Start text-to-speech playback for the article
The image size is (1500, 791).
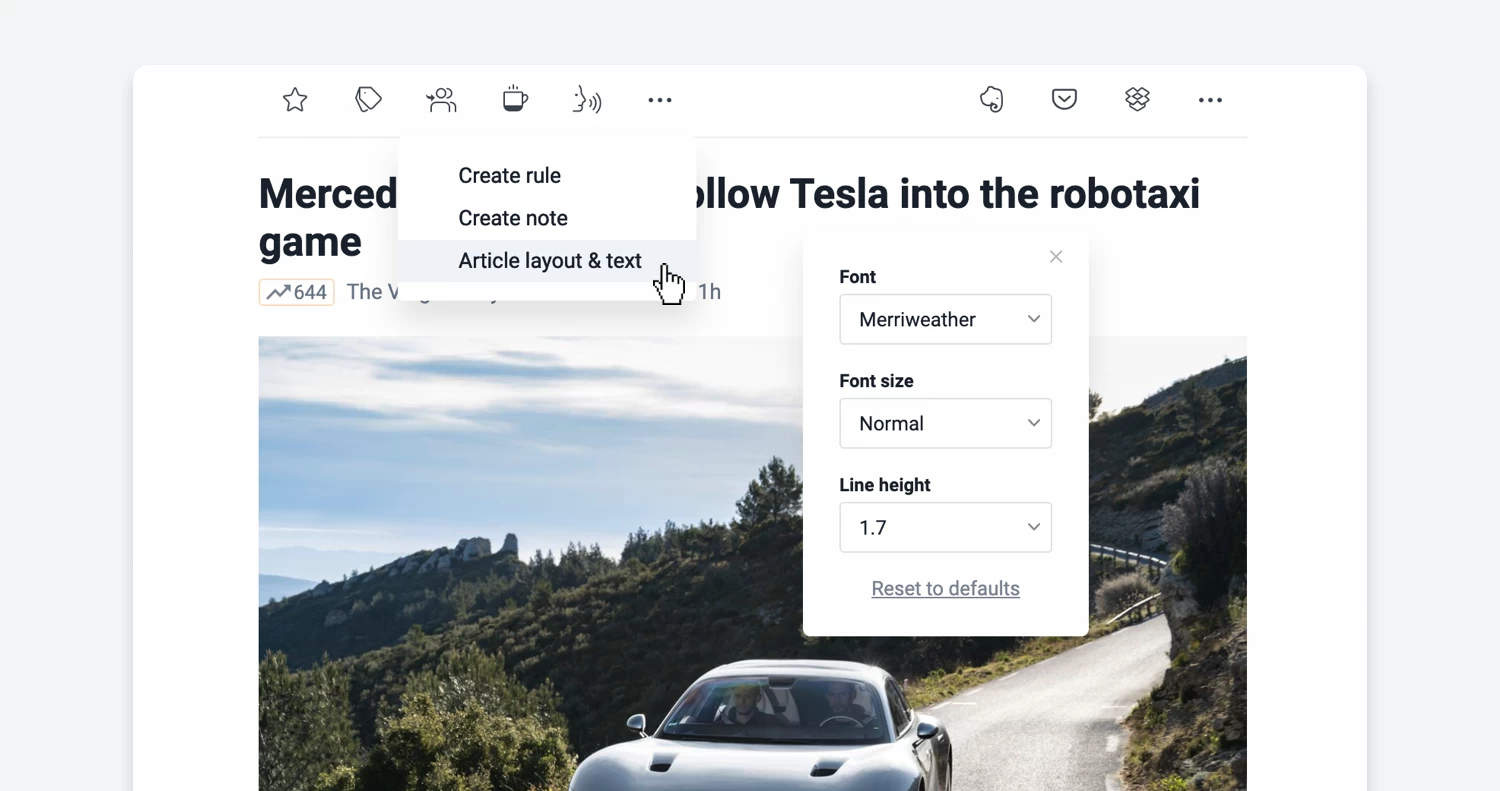[587, 99]
